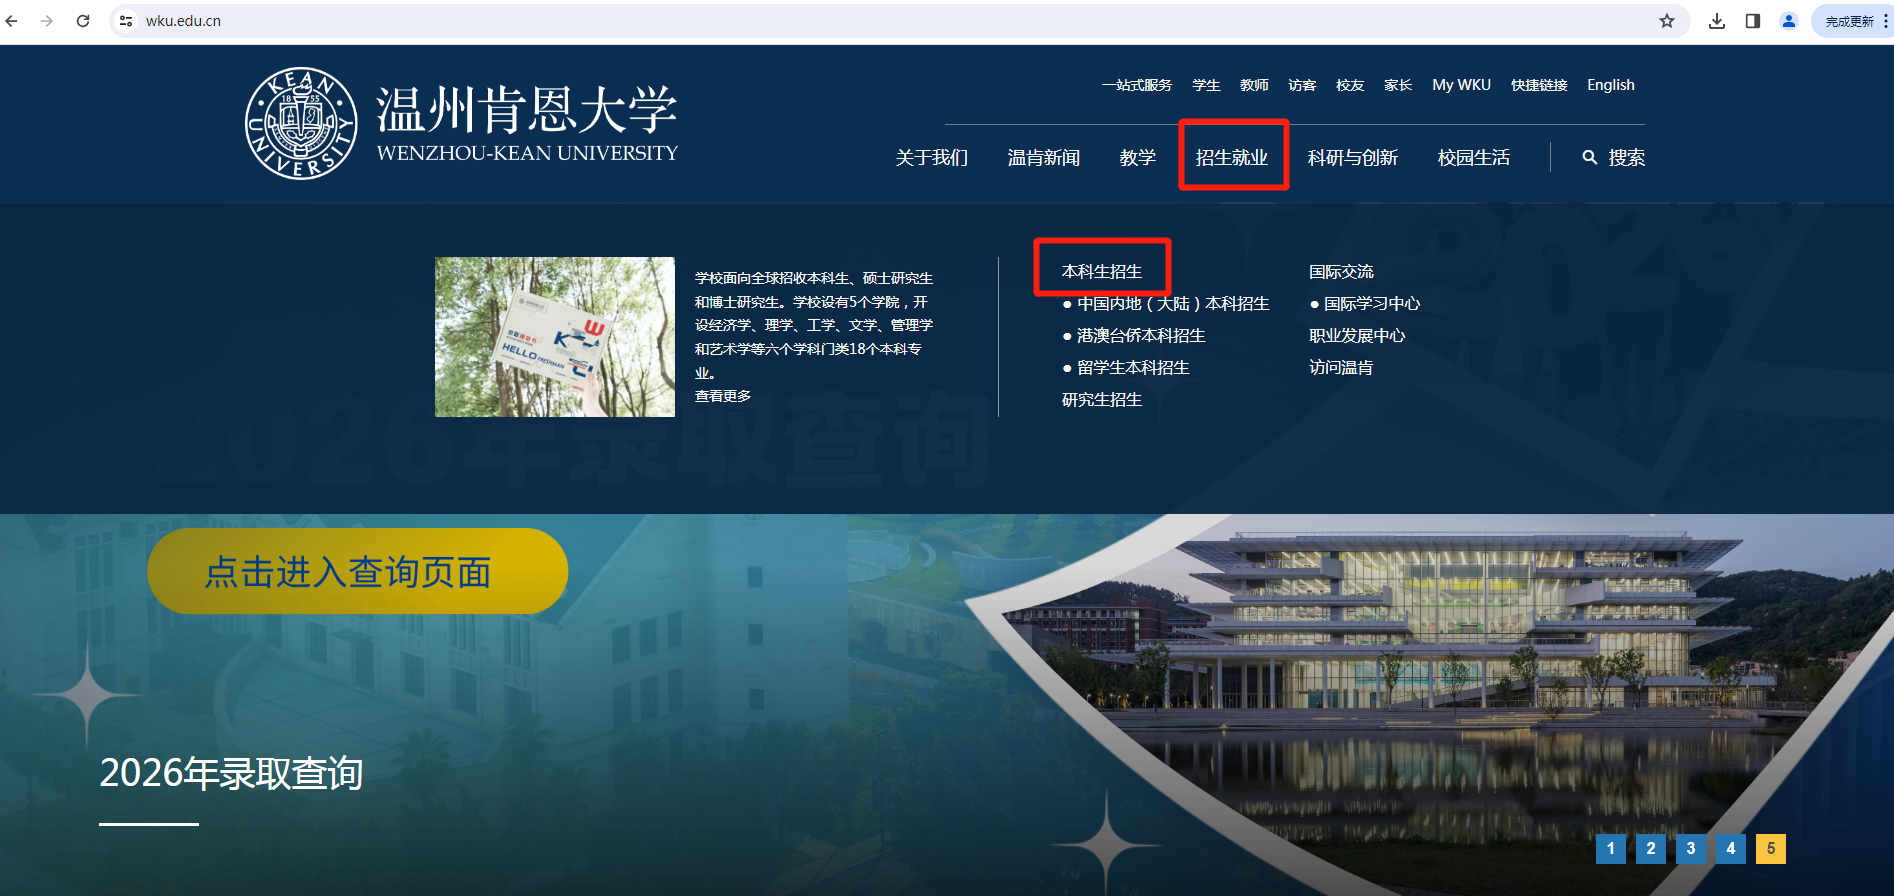Select 国际交流 submenu item

(x=1341, y=272)
